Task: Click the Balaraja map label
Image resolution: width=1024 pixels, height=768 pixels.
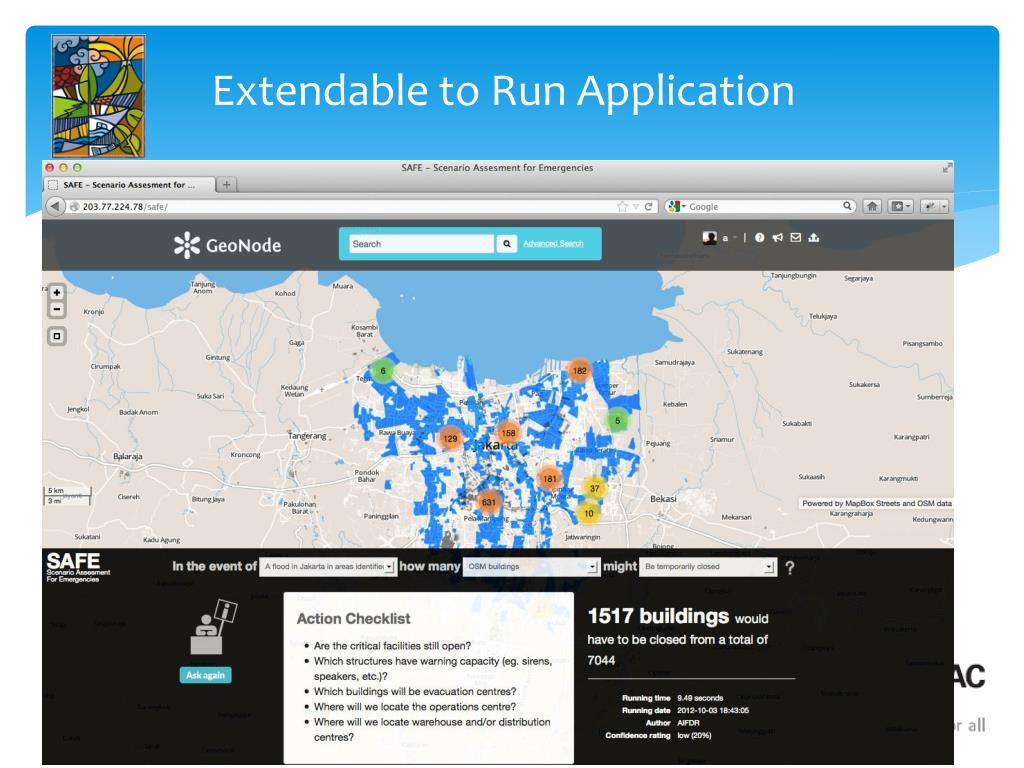Action: [127, 456]
